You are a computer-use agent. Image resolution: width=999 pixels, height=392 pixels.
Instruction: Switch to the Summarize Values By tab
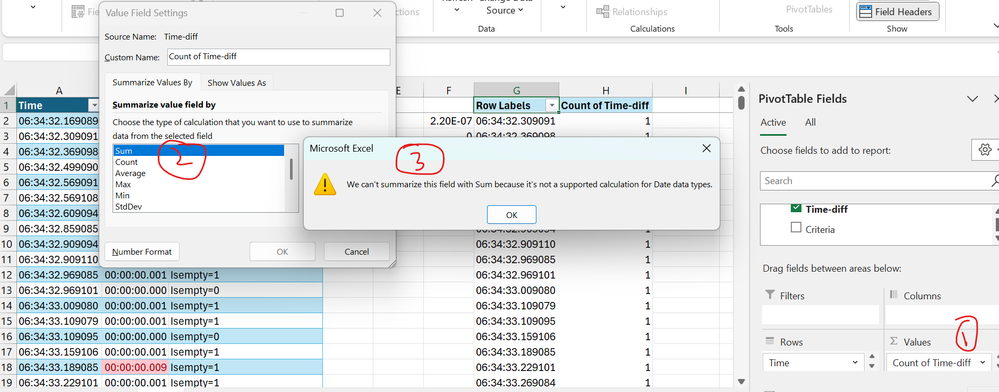[152, 82]
